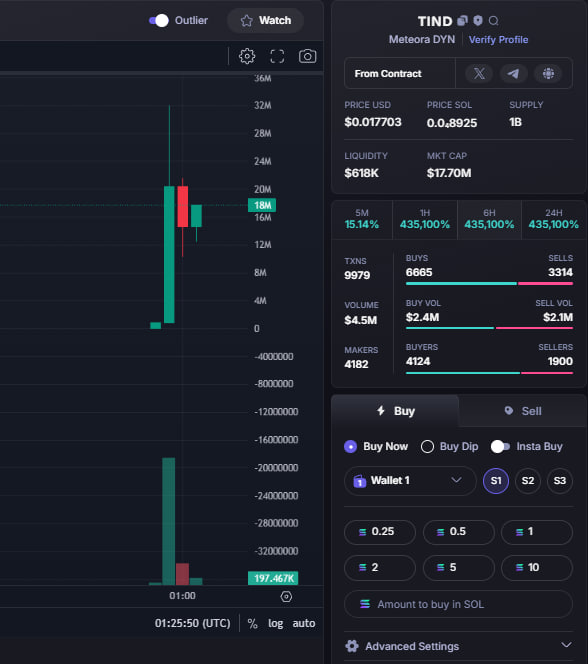
Task: Click the Watch button
Action: coord(265,20)
